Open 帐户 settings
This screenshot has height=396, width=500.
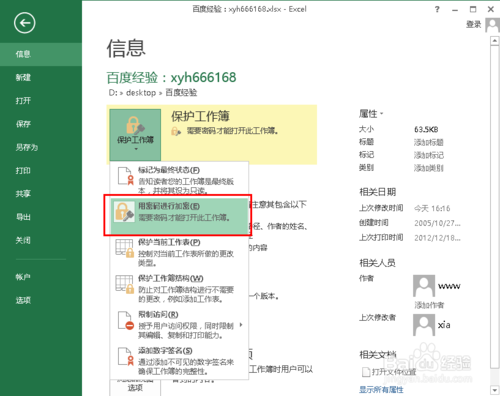[41, 277]
